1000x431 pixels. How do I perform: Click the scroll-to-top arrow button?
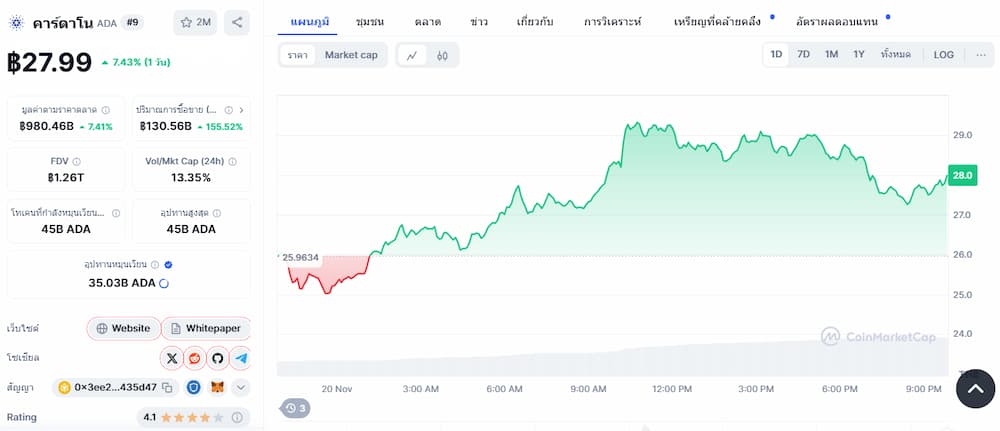(975, 388)
